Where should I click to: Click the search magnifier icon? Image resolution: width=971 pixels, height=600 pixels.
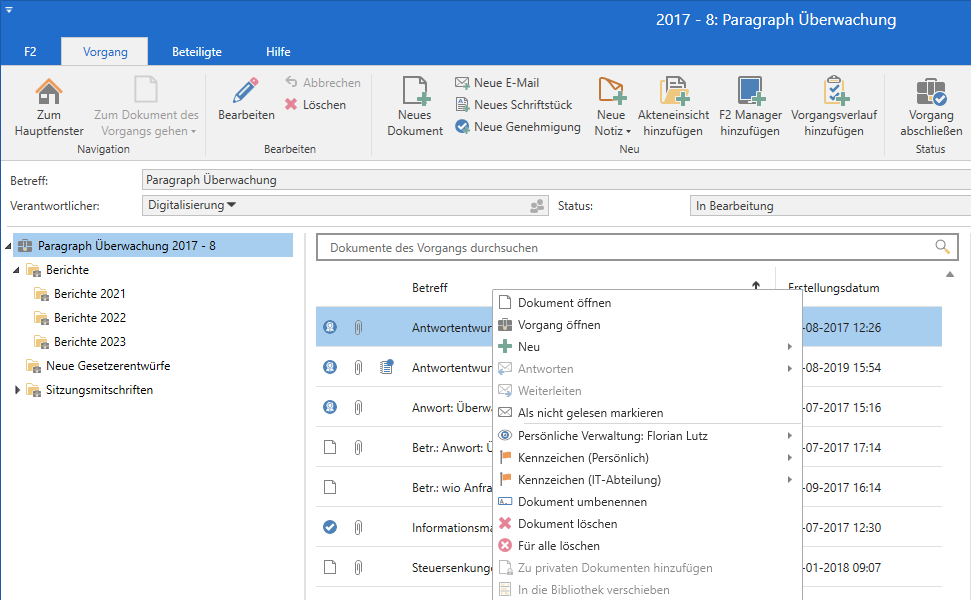pos(941,247)
